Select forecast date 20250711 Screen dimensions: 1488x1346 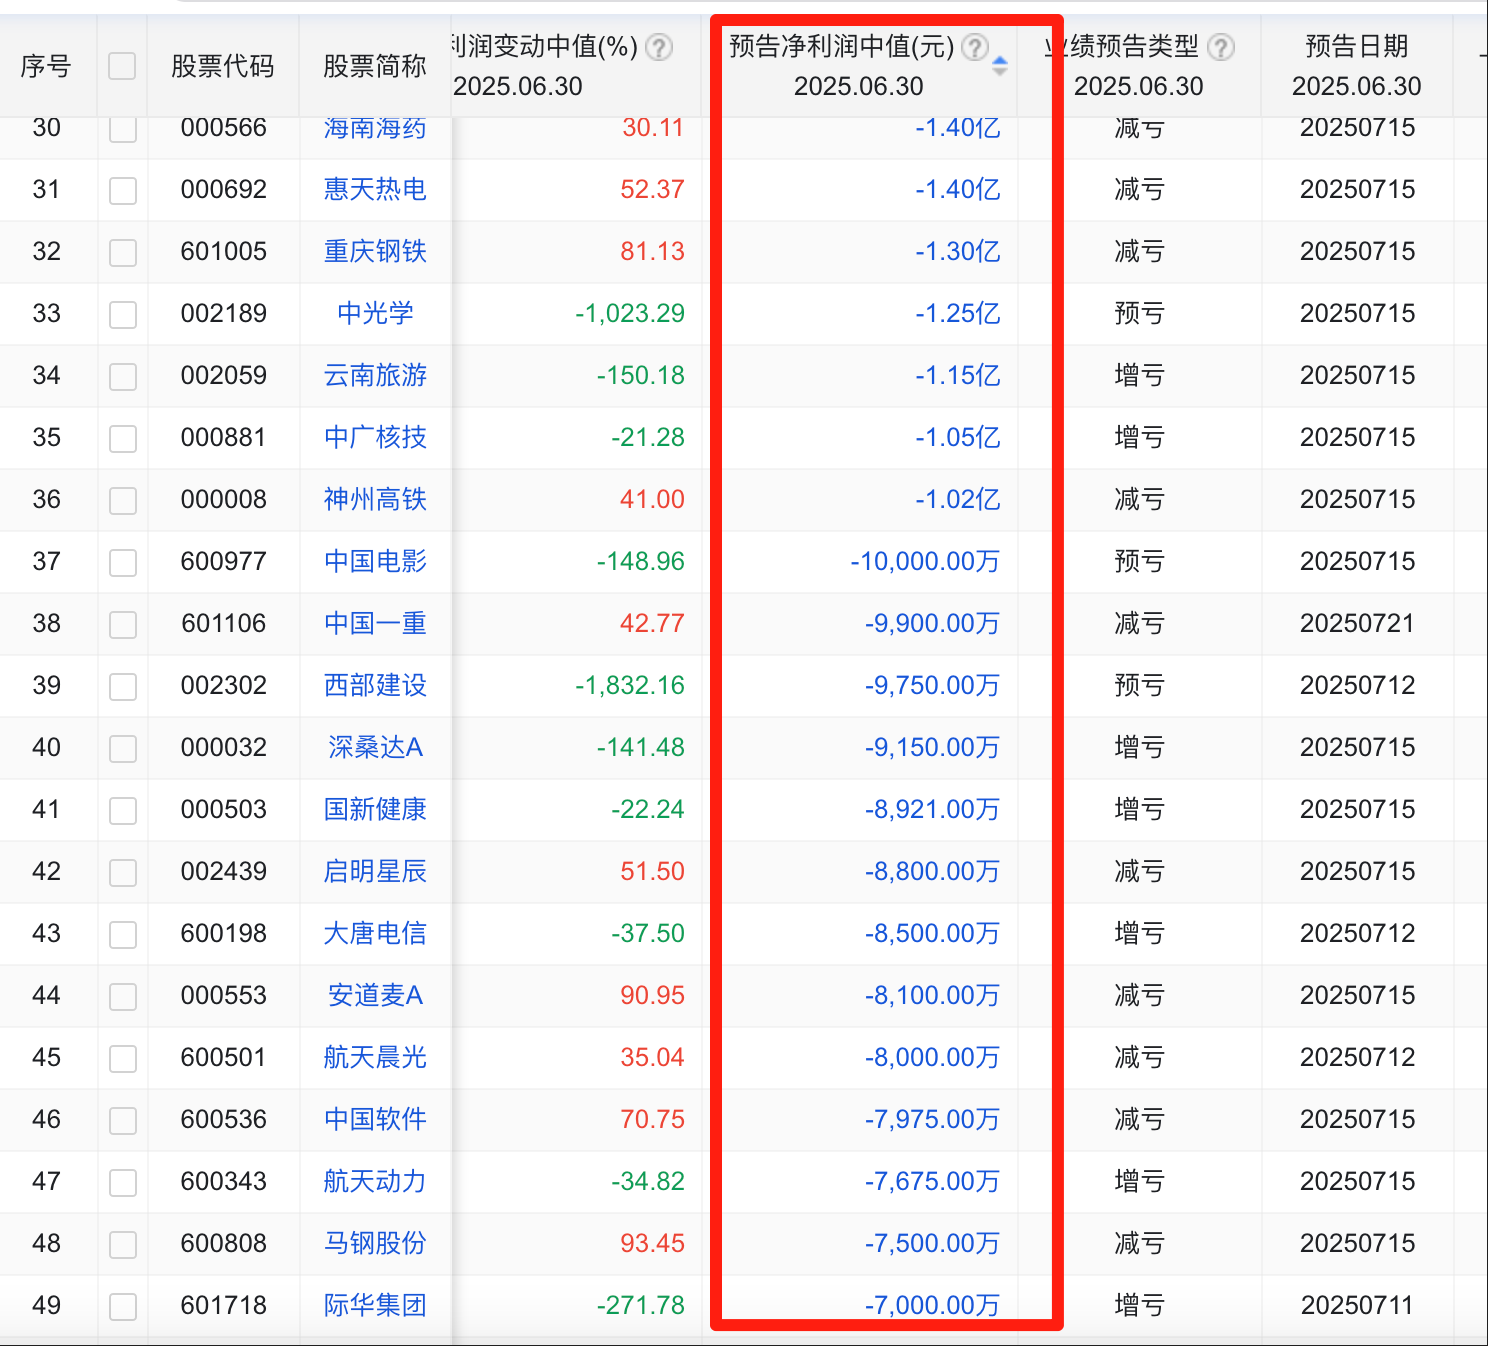pyautogui.click(x=1357, y=1305)
